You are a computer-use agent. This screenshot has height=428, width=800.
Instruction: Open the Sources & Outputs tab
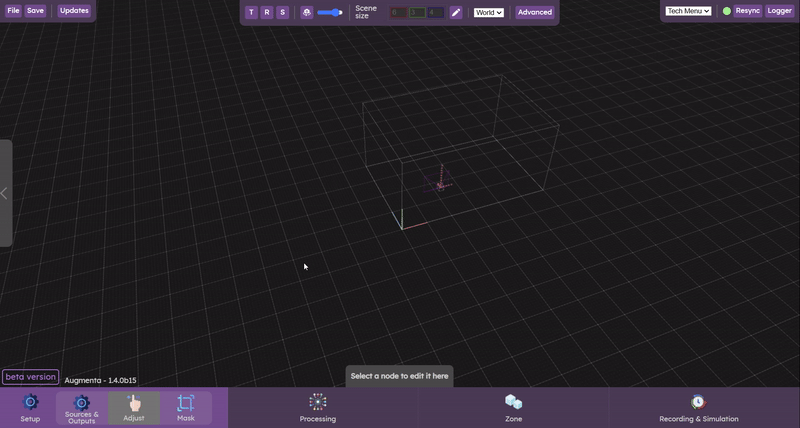(82, 408)
